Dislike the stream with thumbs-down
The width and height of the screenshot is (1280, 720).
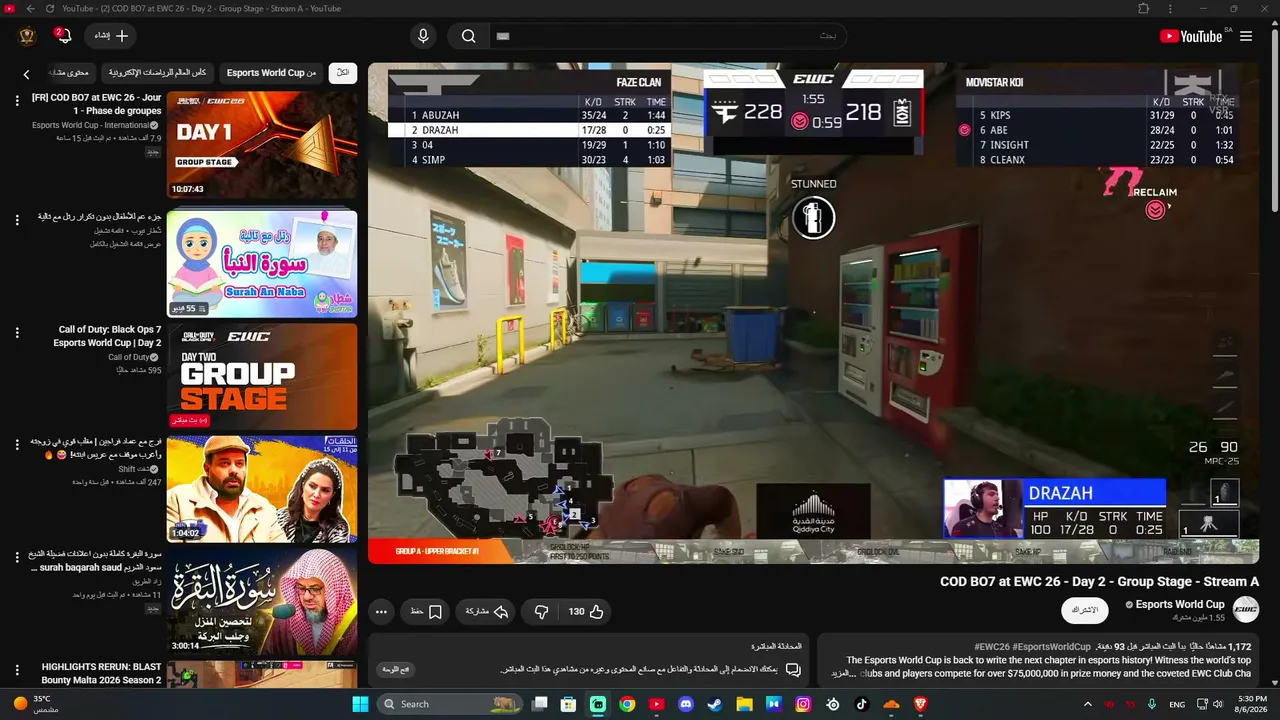541,611
